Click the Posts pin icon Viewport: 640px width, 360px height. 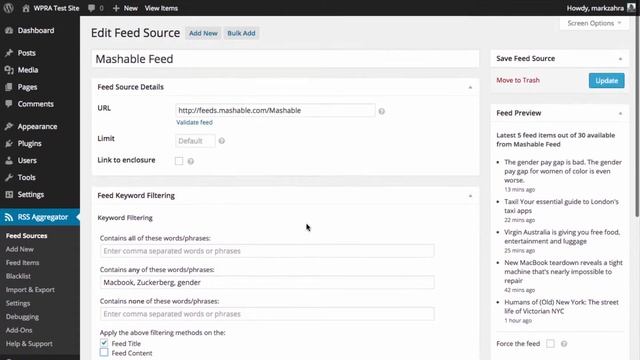coord(9,53)
